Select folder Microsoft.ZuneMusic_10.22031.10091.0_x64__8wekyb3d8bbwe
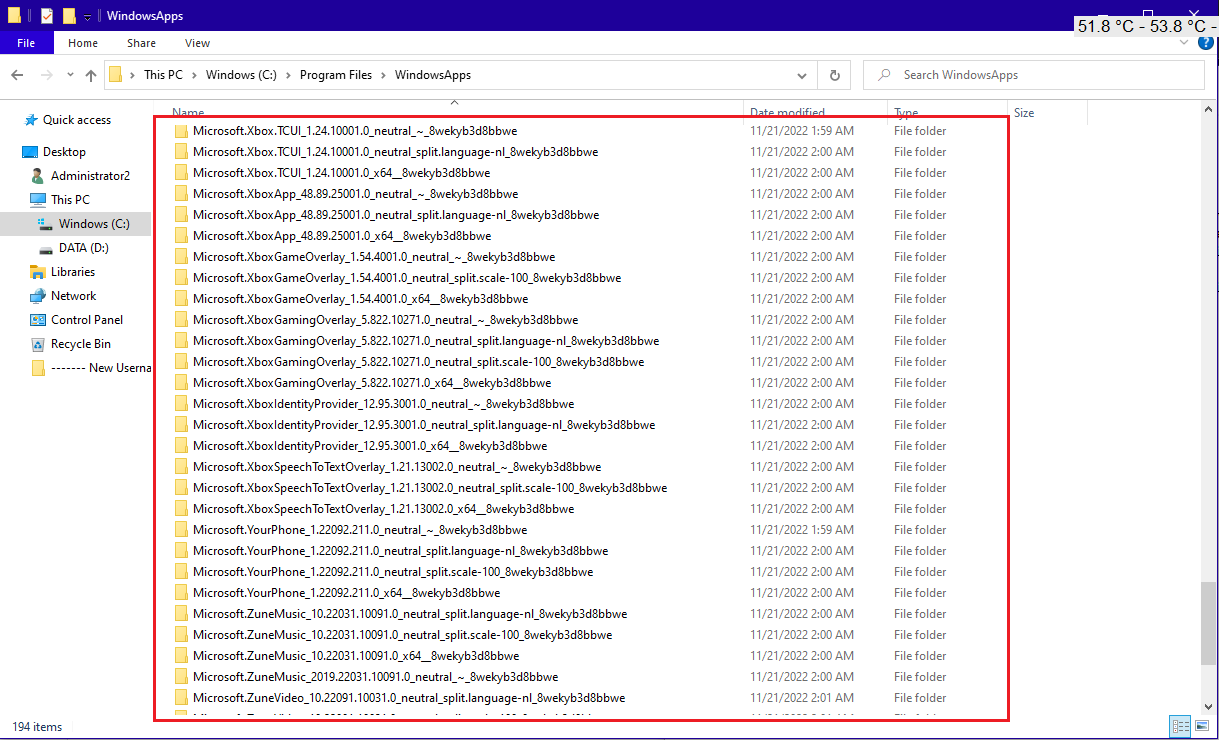 pos(356,656)
